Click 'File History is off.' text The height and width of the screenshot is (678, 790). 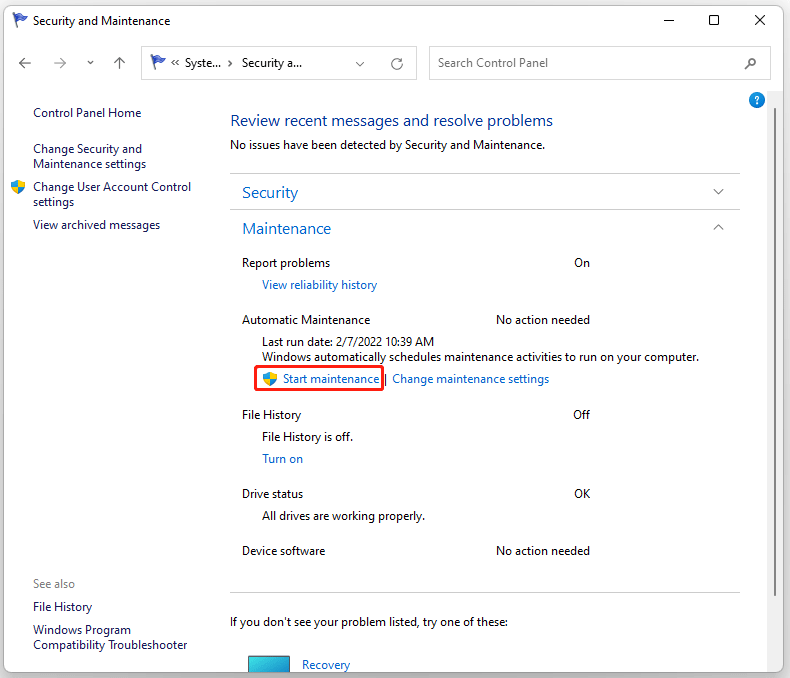tap(307, 437)
